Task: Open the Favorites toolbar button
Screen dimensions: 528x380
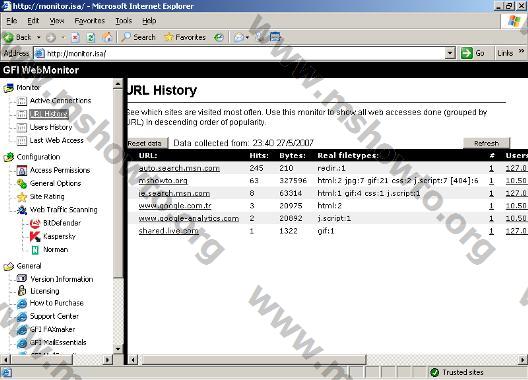Action: tap(185, 37)
